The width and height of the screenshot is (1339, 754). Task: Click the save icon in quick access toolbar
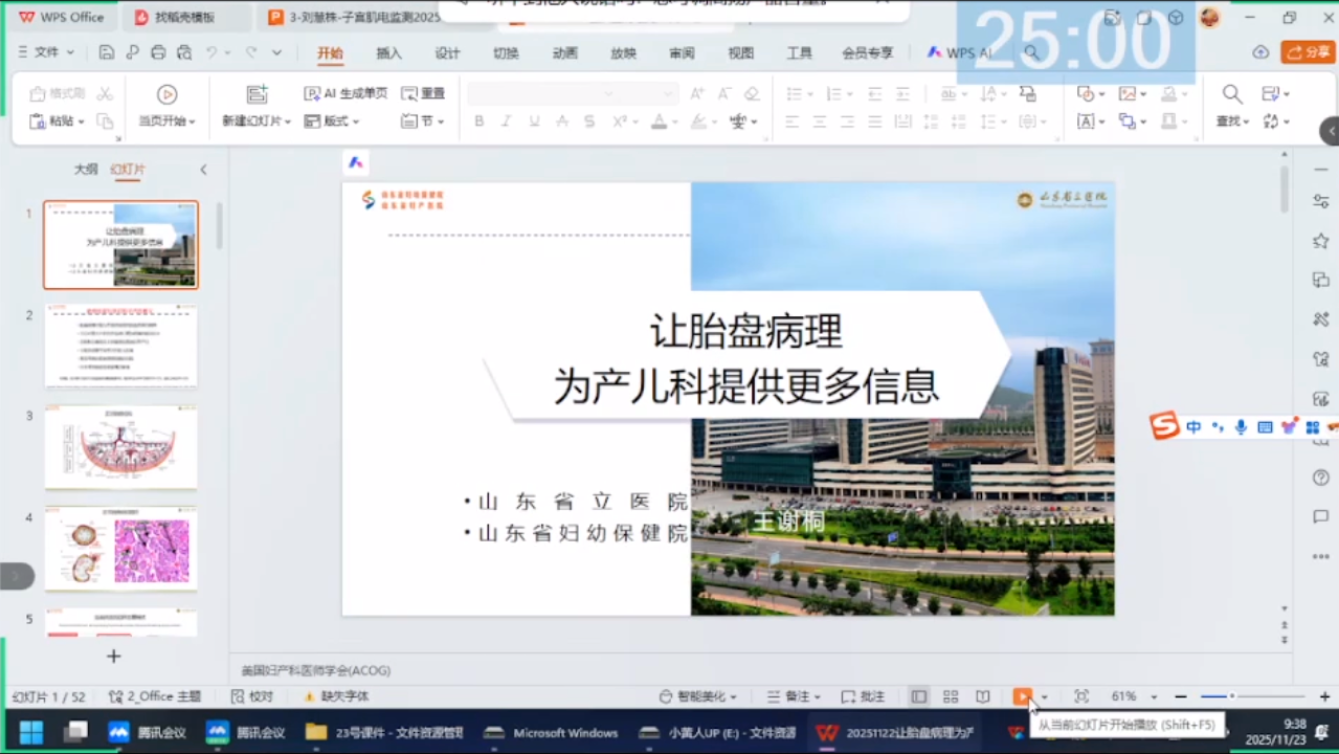(106, 53)
